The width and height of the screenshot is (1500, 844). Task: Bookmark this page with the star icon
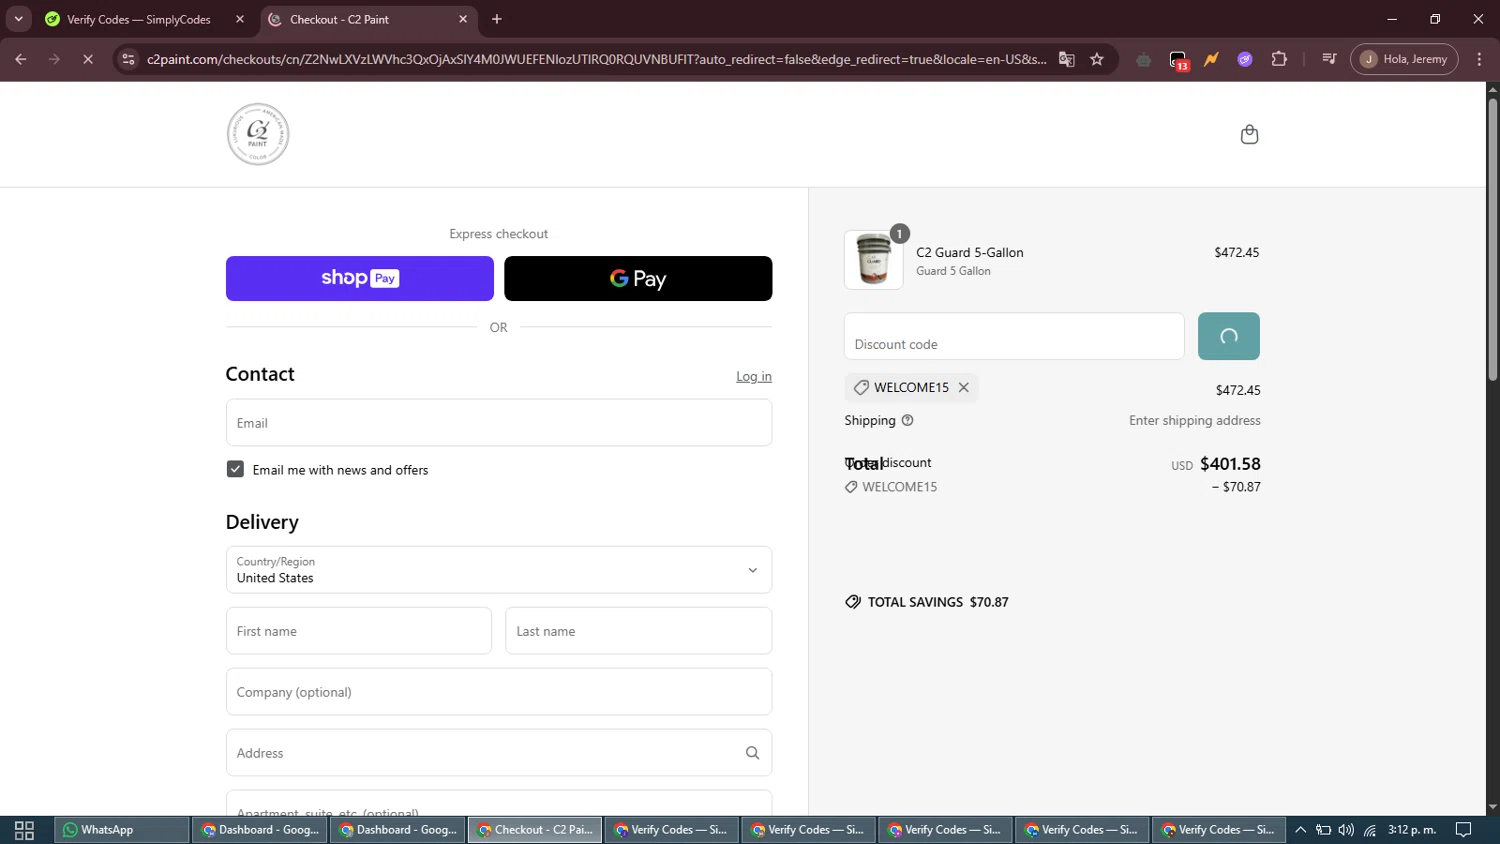tap(1097, 59)
